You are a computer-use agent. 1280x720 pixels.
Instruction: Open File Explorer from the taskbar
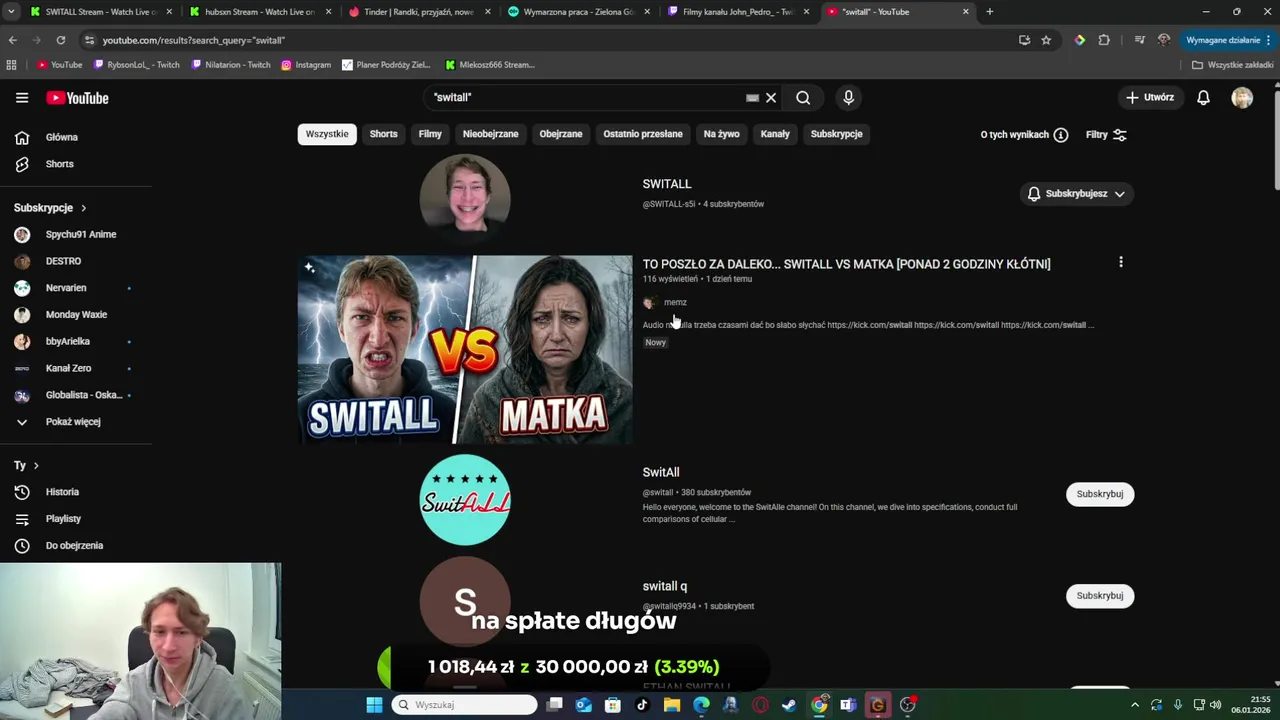pyautogui.click(x=672, y=705)
